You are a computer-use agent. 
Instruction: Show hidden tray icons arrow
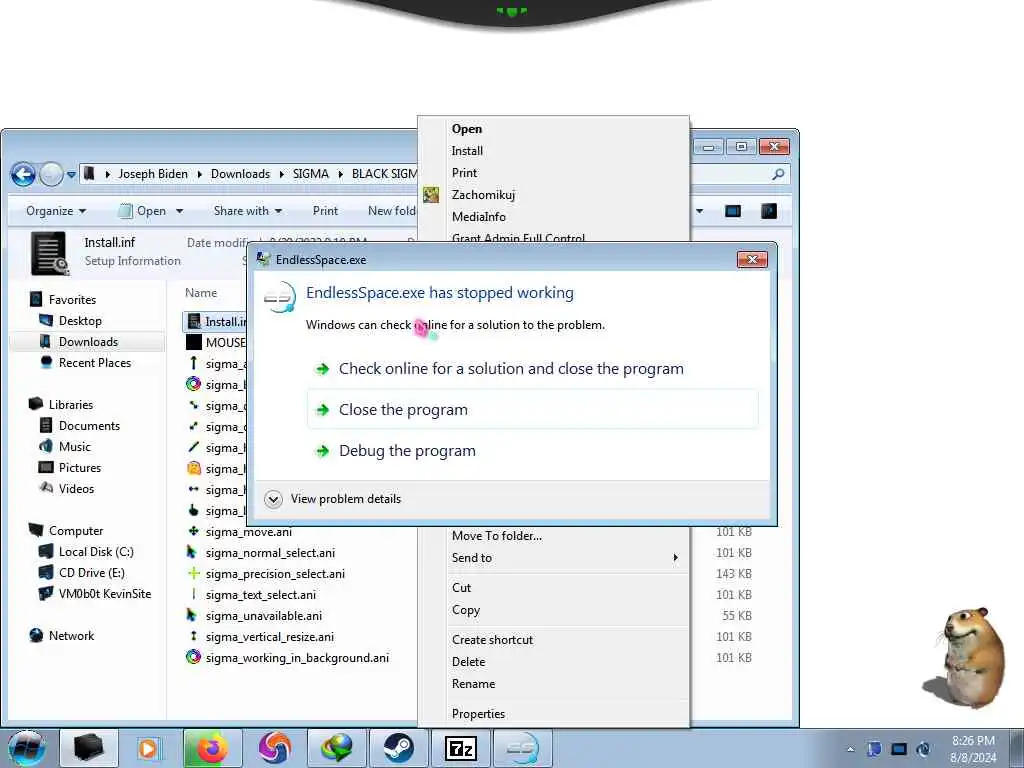tap(850, 749)
